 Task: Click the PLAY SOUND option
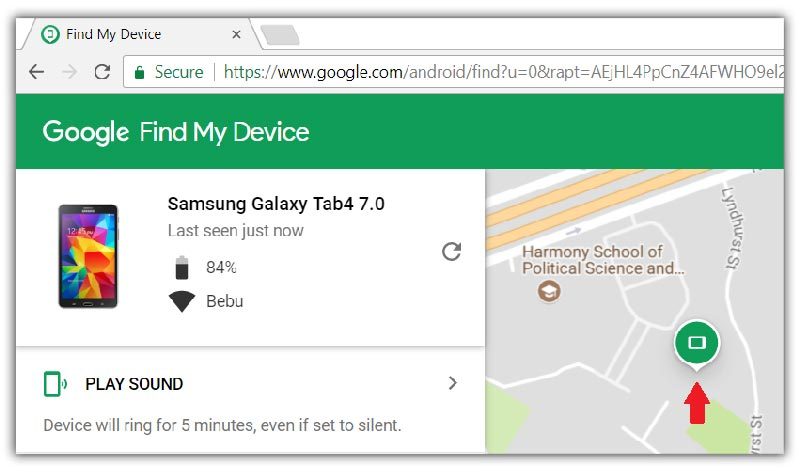pos(134,384)
